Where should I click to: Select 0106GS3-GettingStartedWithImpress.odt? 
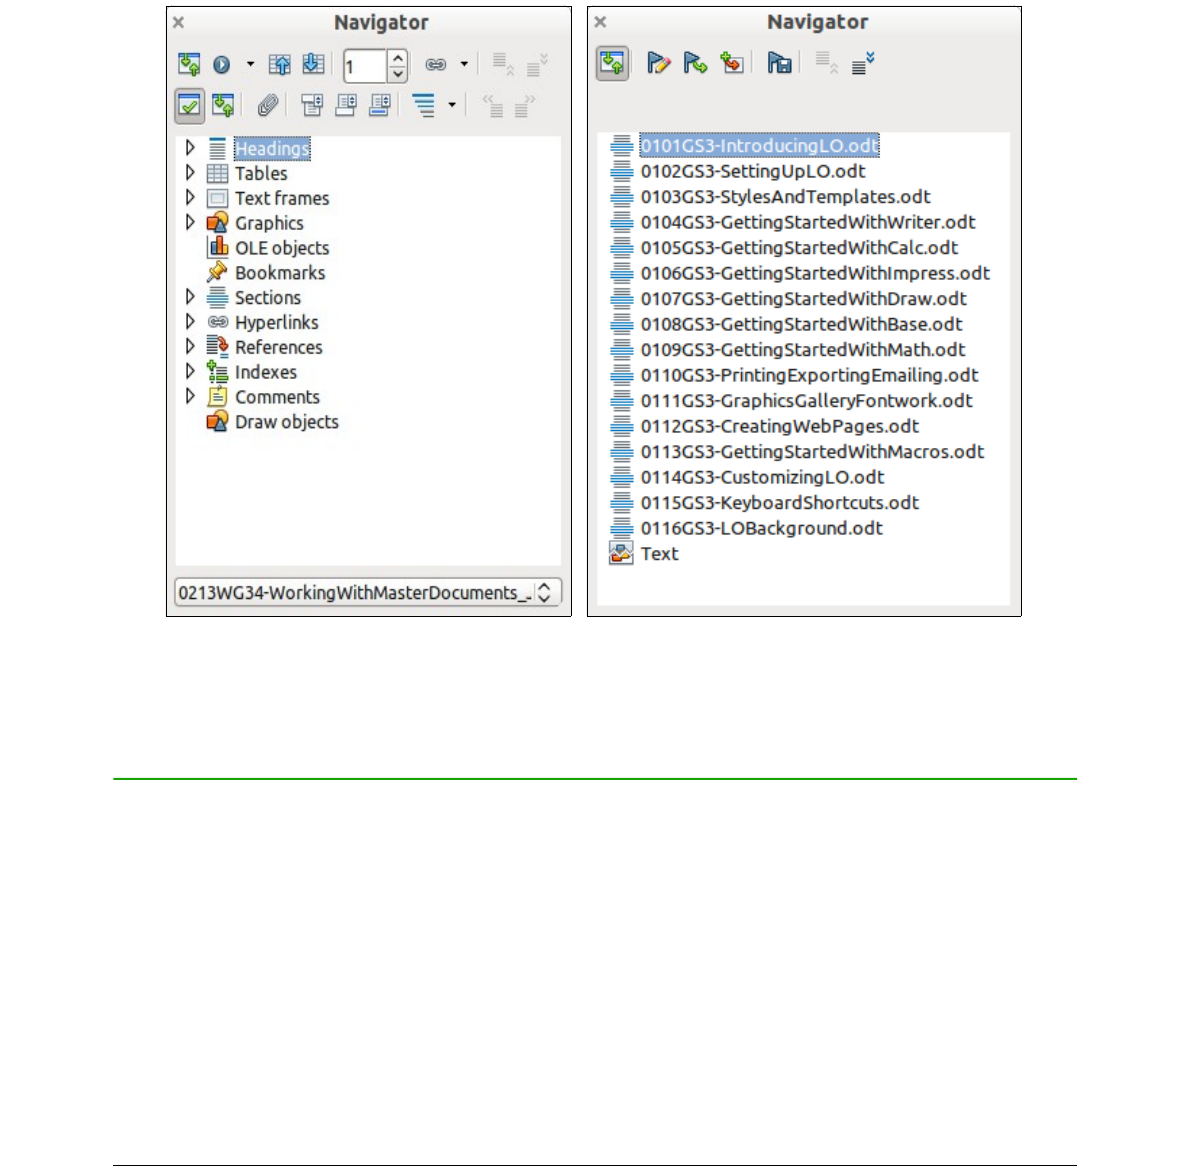click(x=815, y=273)
